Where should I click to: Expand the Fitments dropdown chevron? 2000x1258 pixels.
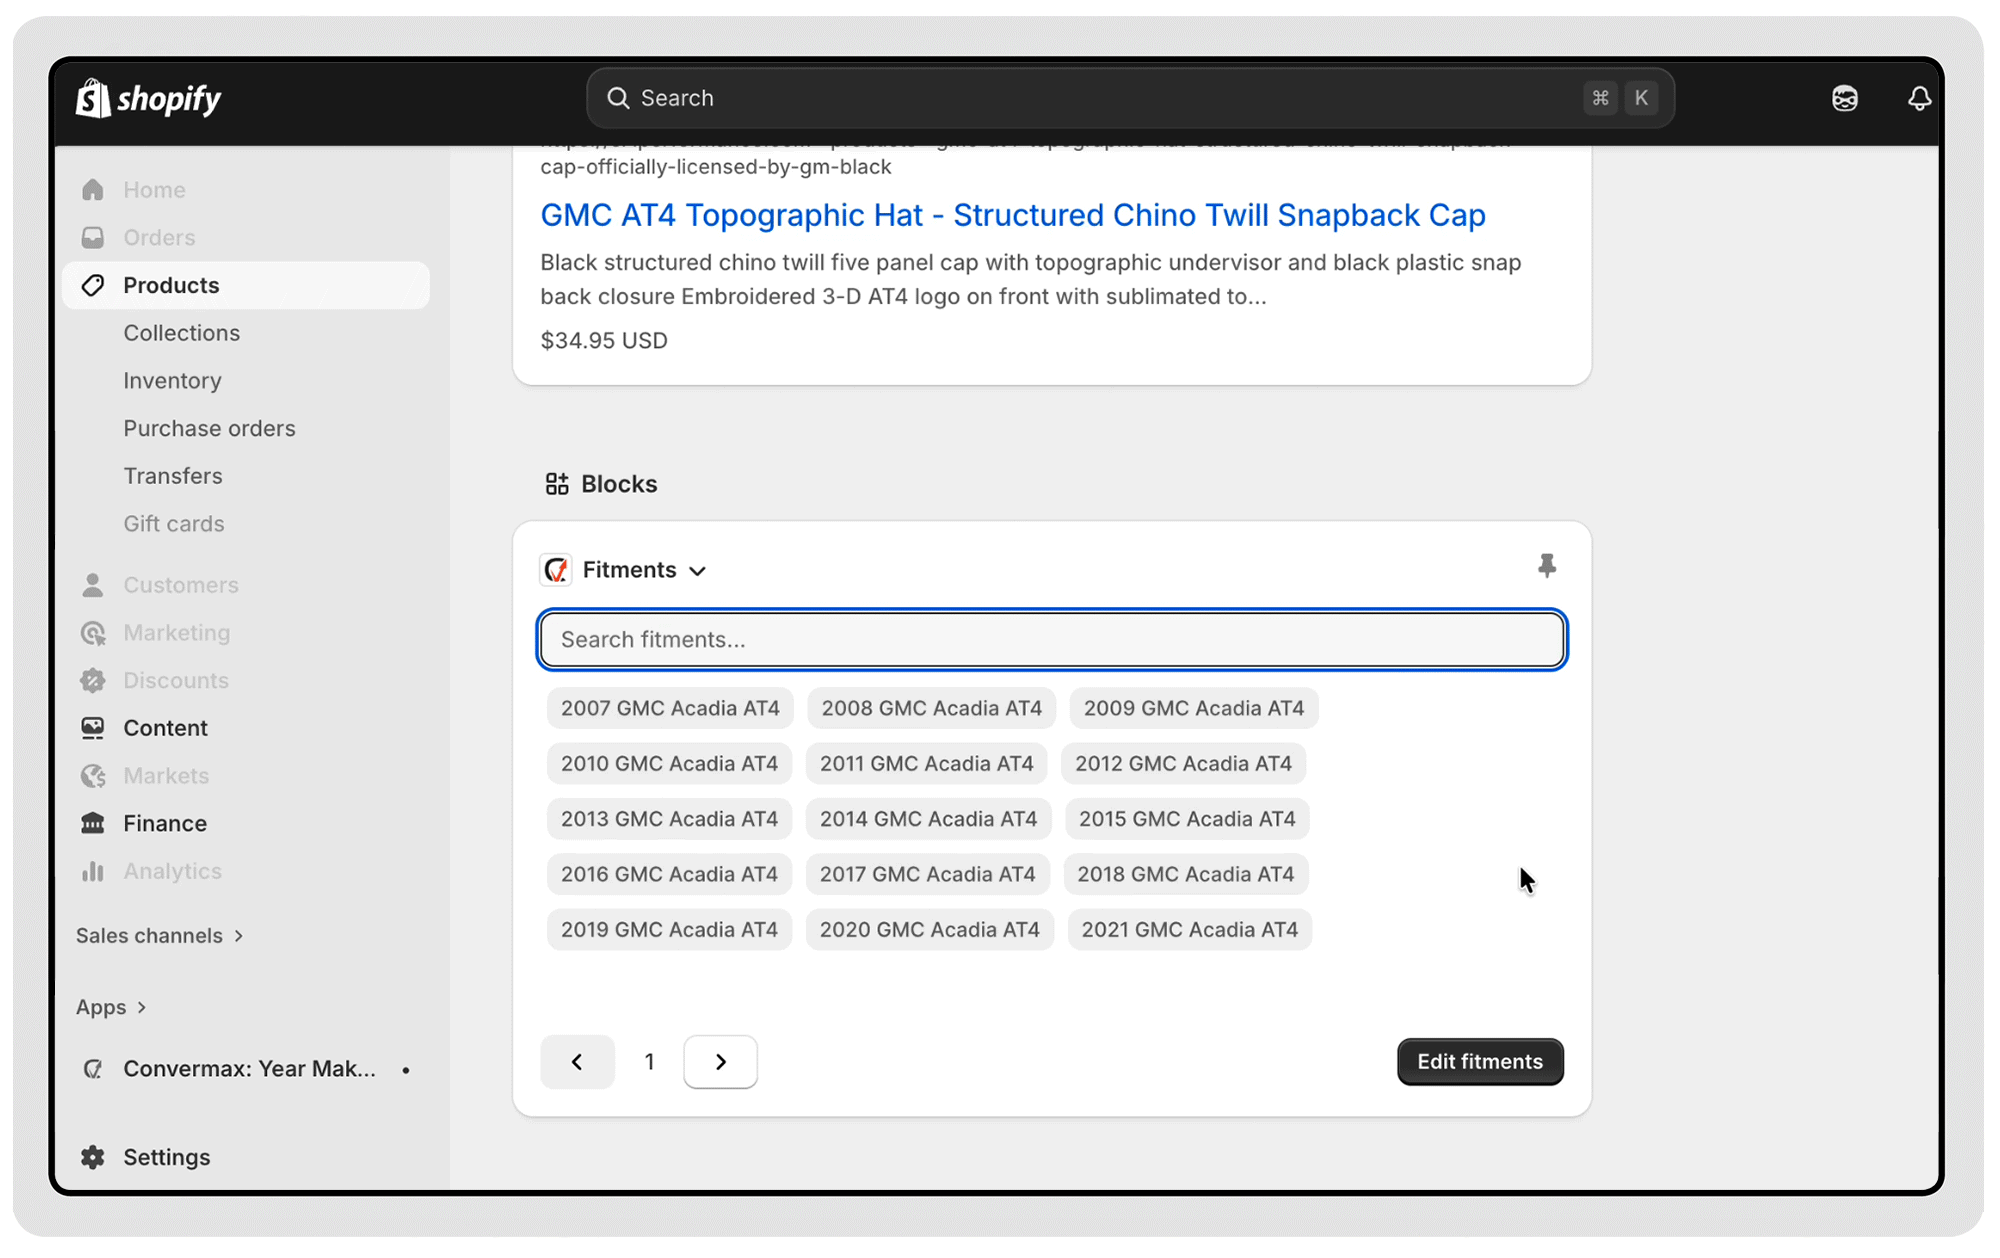coord(698,571)
